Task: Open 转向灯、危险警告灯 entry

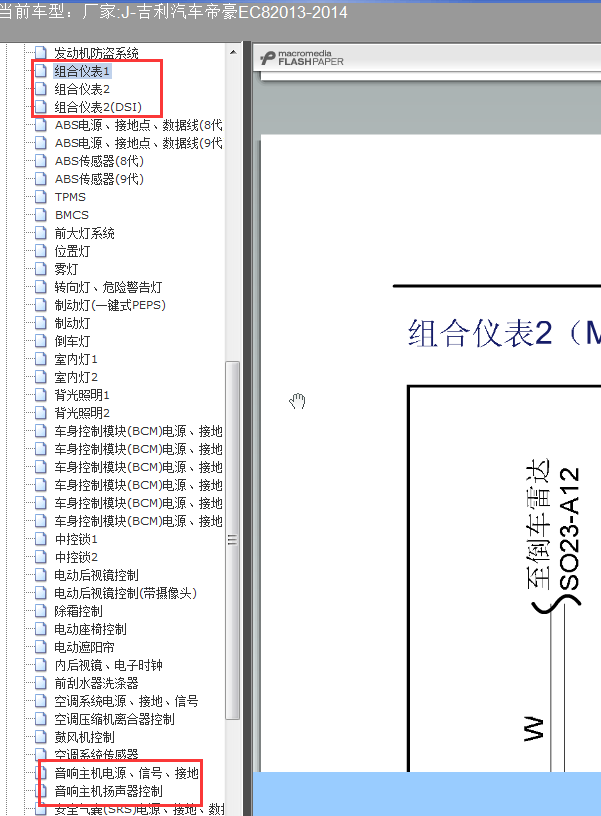Action: (x=108, y=287)
